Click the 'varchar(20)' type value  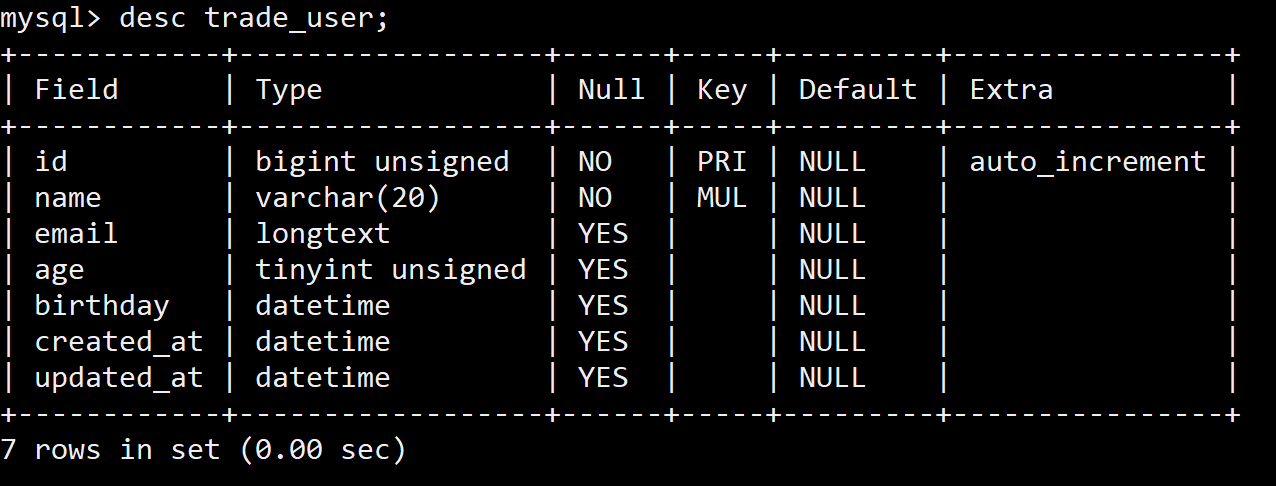(x=348, y=198)
